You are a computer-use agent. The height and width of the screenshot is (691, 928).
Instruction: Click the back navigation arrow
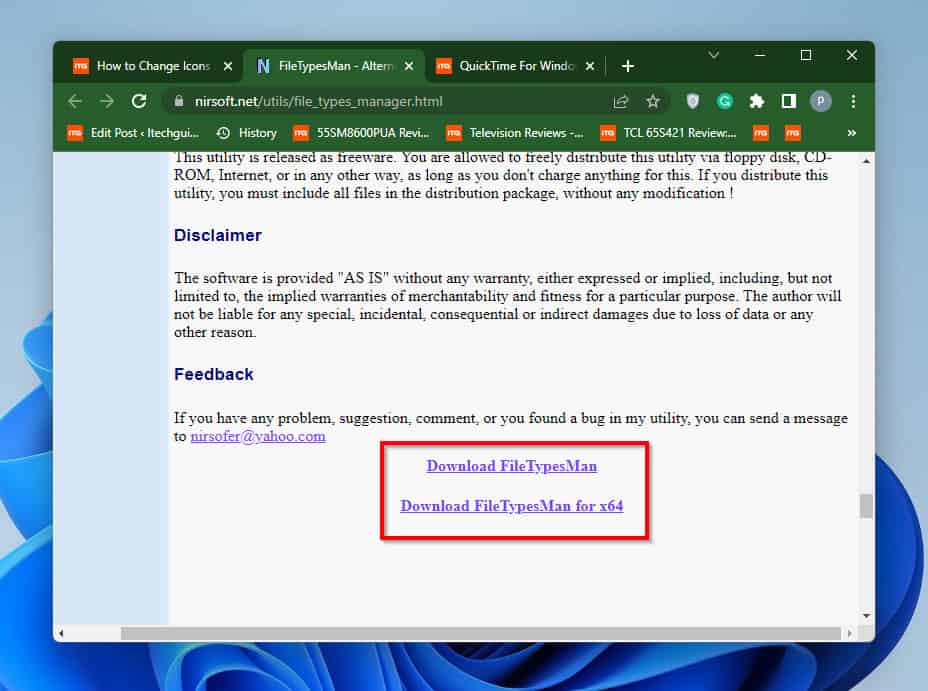coord(75,101)
